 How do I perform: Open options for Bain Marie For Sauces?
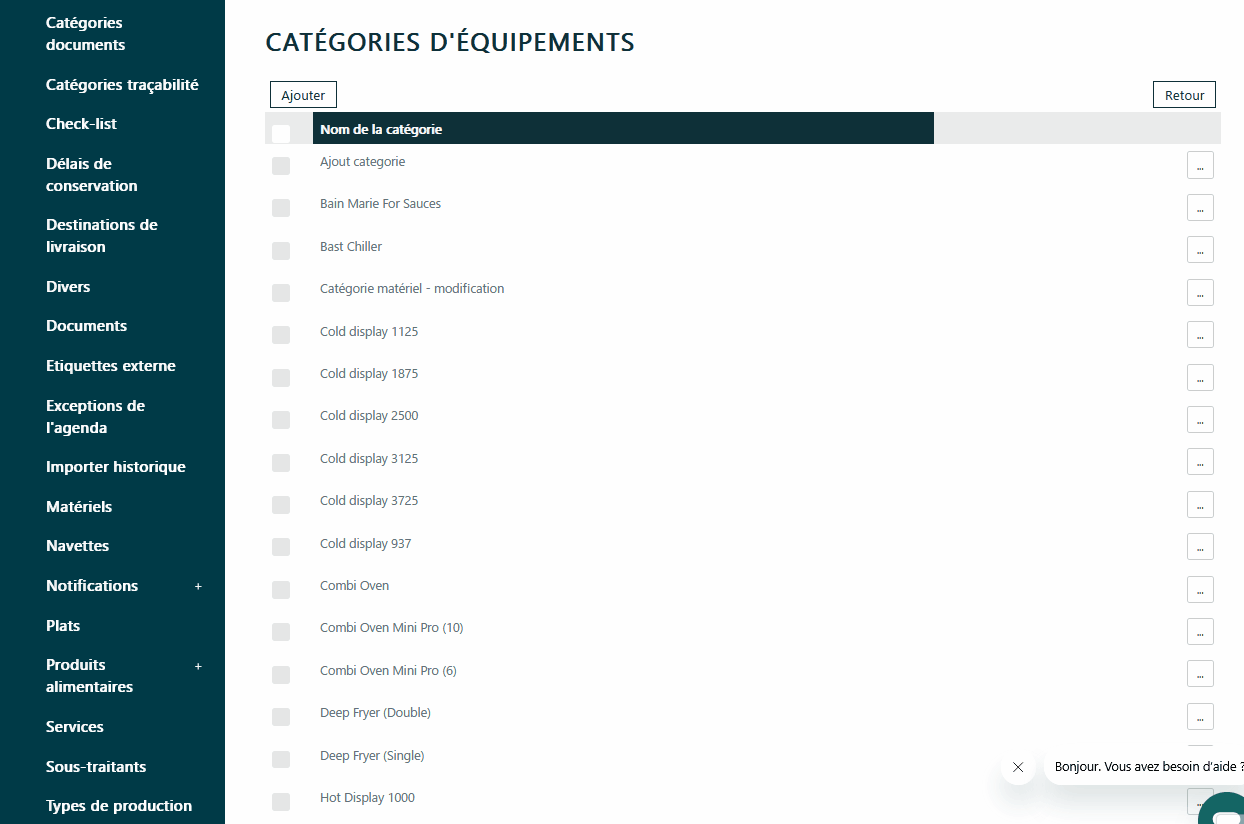[1199, 207]
